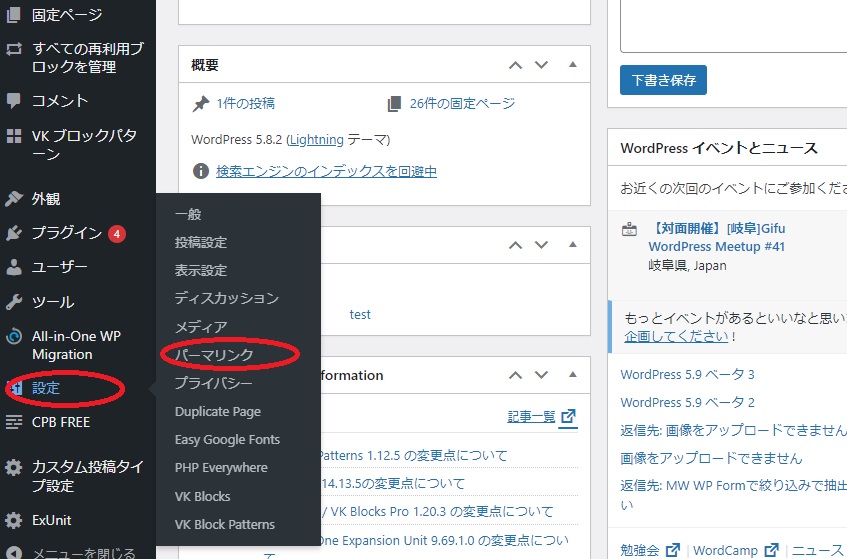The width and height of the screenshot is (847, 559).
Task: Click the ExUnit gear icon
Action: [x=14, y=520]
